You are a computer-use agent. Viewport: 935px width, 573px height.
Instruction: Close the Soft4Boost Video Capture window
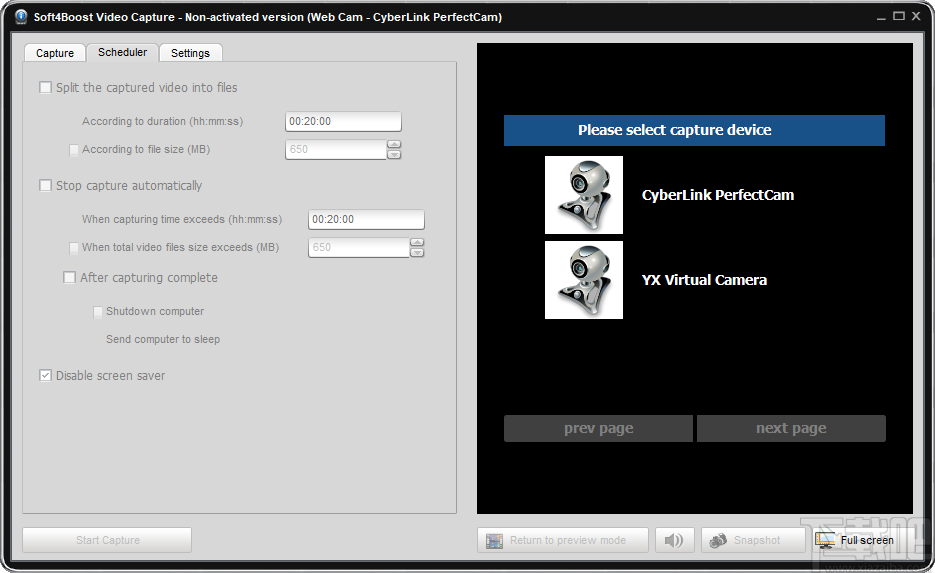(x=917, y=16)
